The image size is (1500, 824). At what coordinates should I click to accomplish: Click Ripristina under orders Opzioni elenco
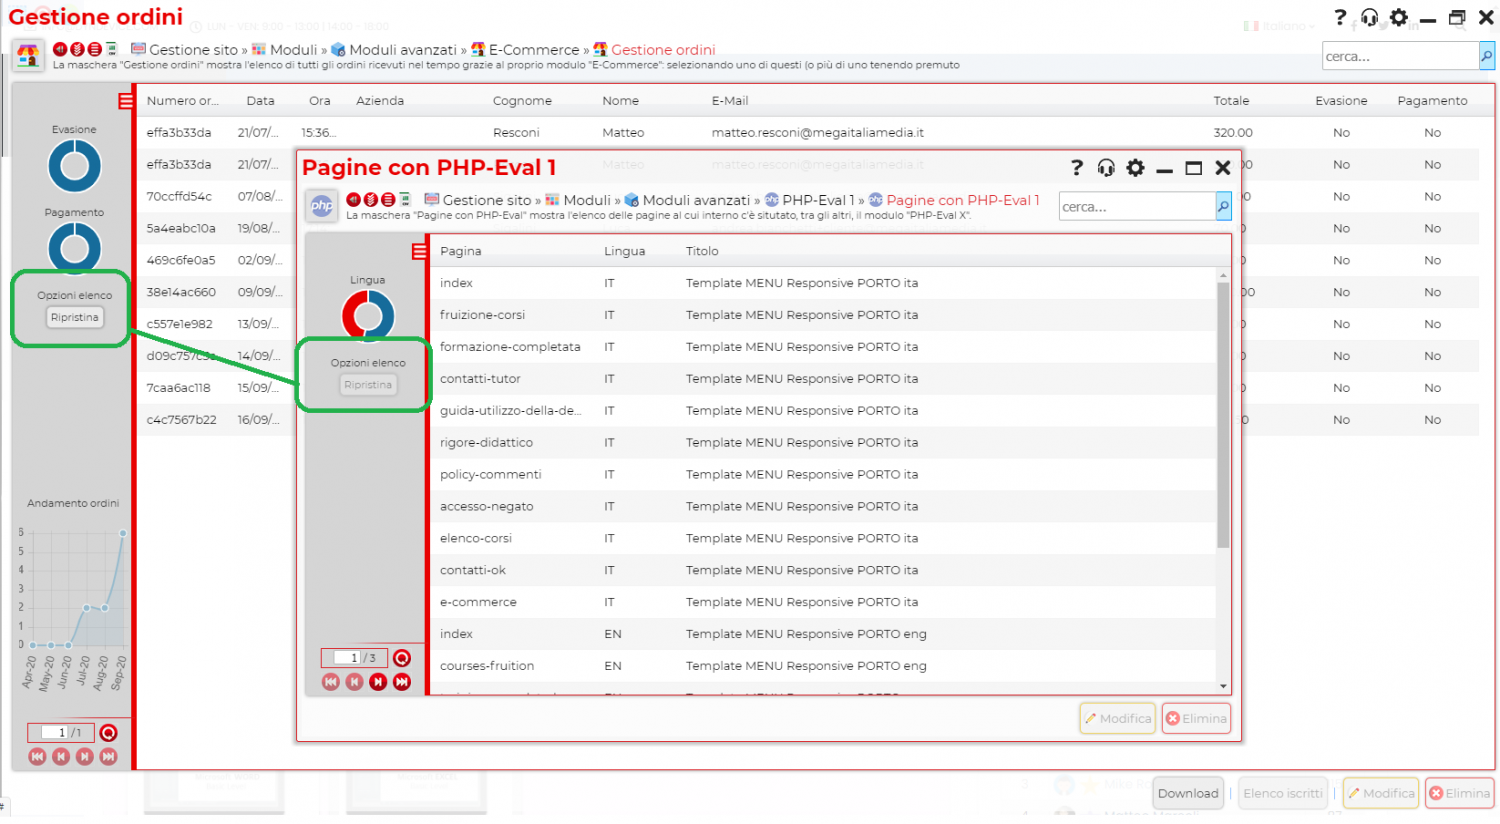(75, 318)
